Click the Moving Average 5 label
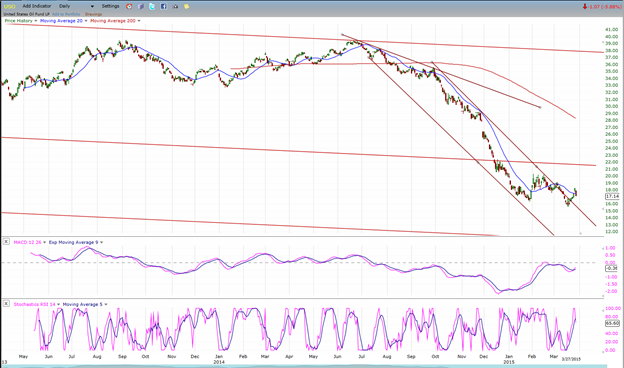The image size is (624, 368). click(x=82, y=304)
